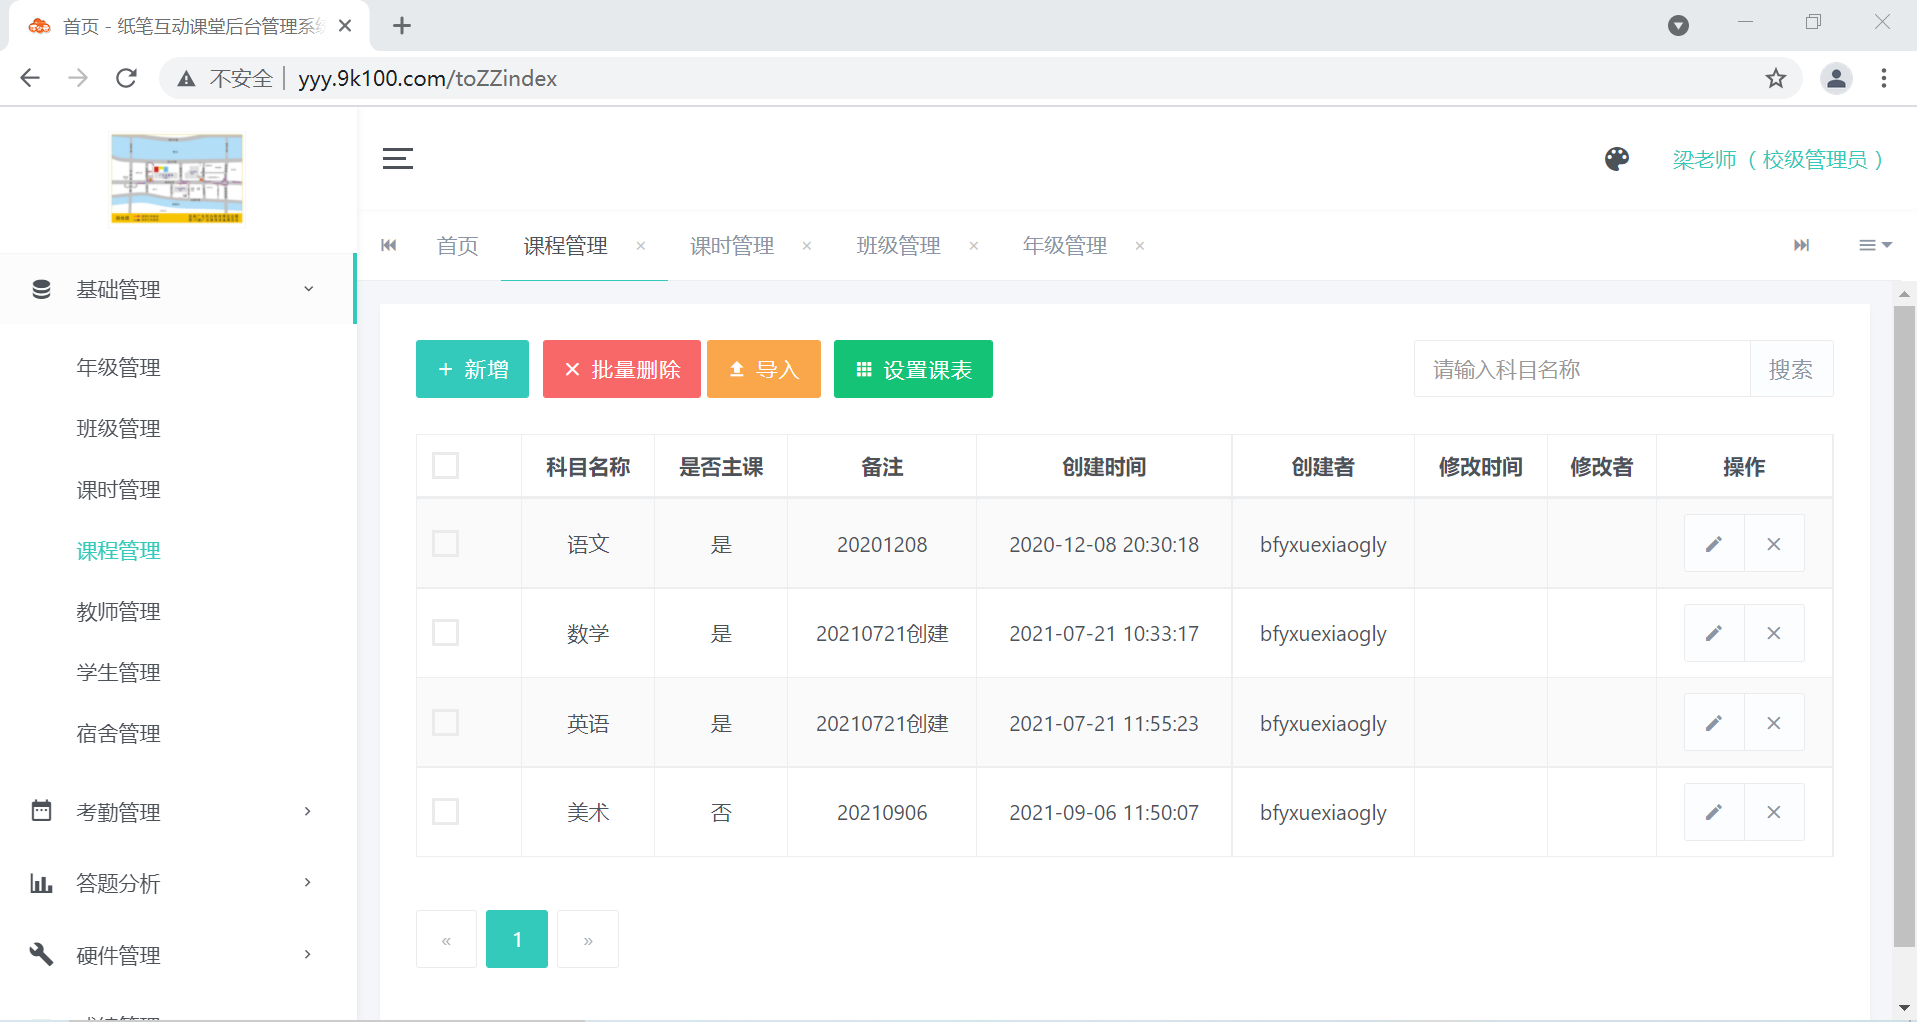Open 宿舍管理 in the sidebar
This screenshot has height=1022, width=1917.
coord(118,734)
